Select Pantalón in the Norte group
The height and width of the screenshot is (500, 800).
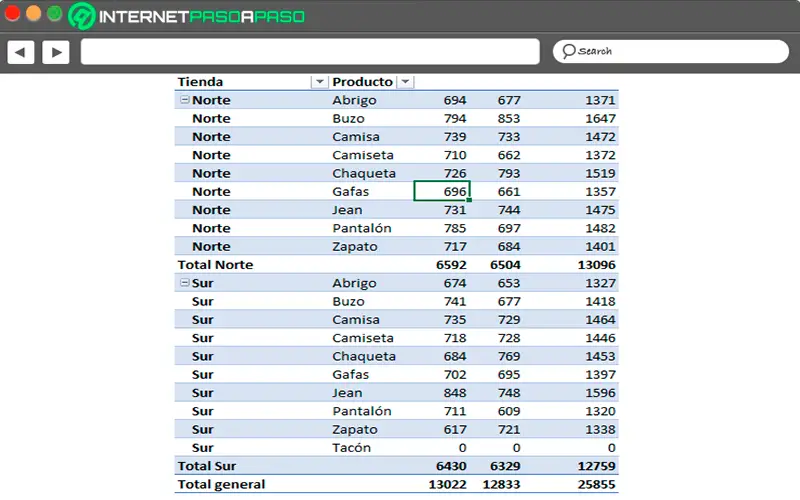click(362, 228)
